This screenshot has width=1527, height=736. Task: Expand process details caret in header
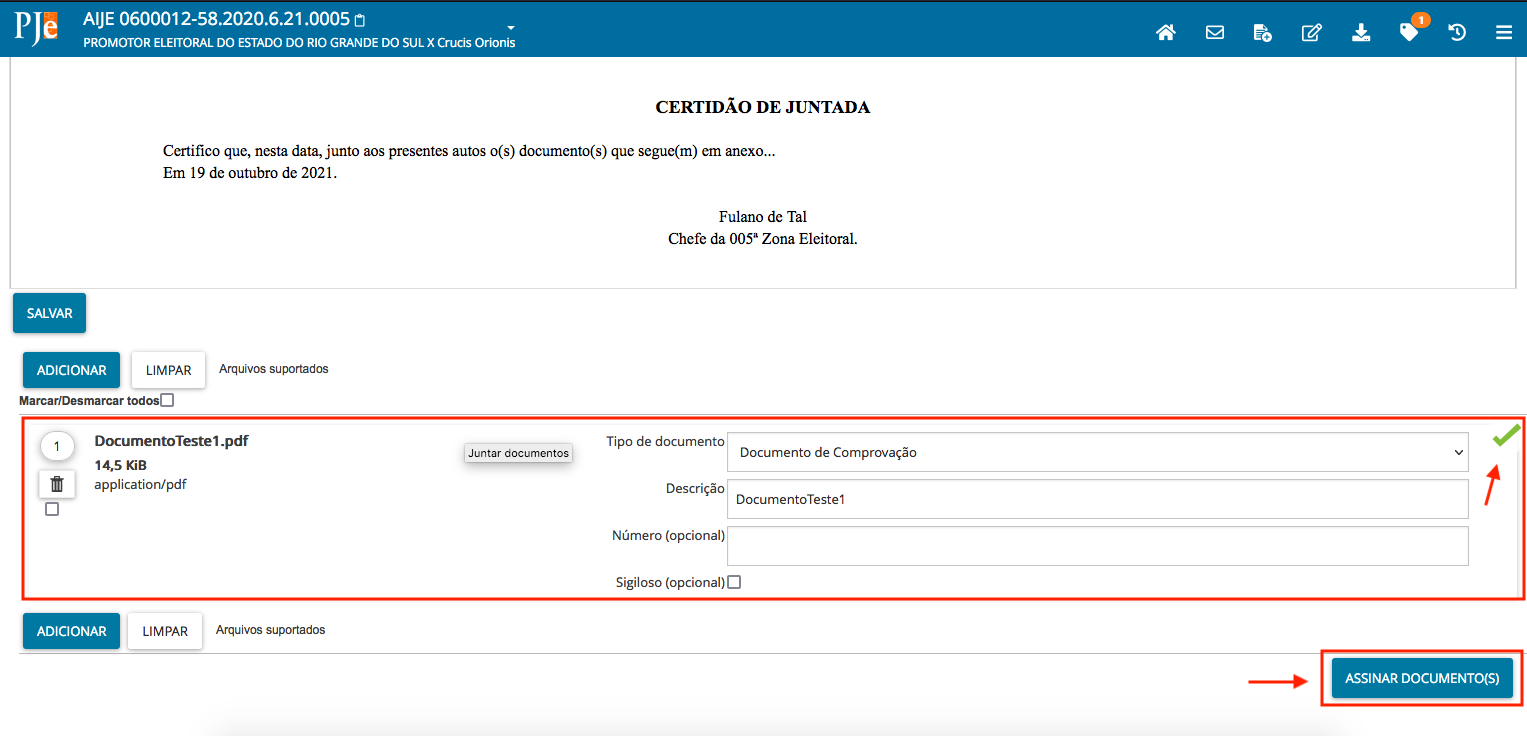point(510,27)
